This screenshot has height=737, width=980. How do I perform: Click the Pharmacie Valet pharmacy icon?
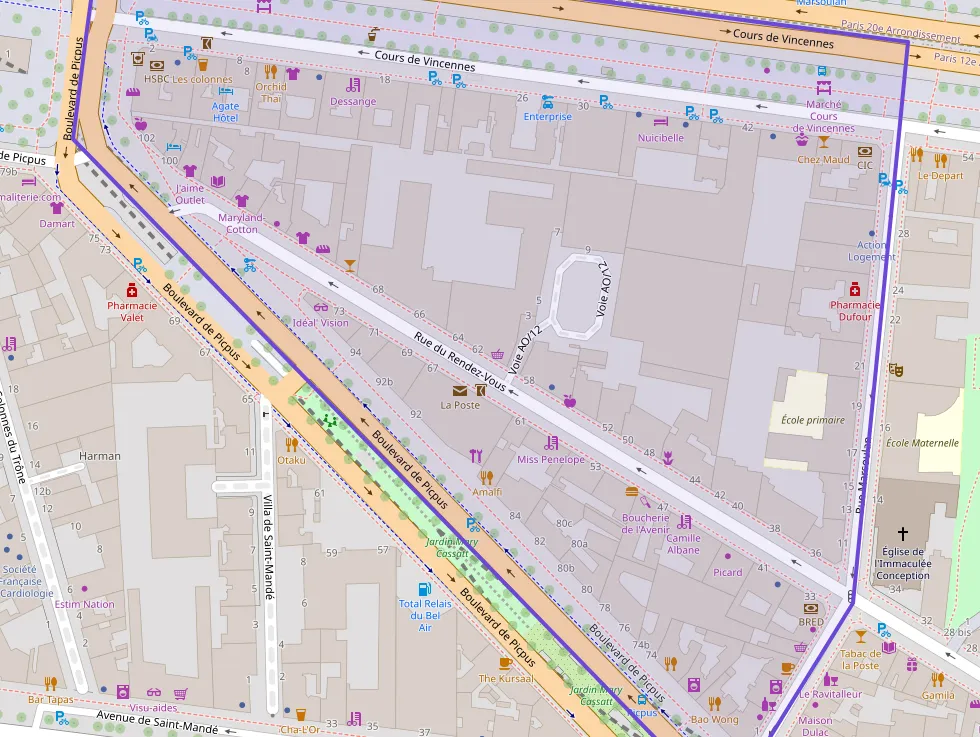point(132,290)
